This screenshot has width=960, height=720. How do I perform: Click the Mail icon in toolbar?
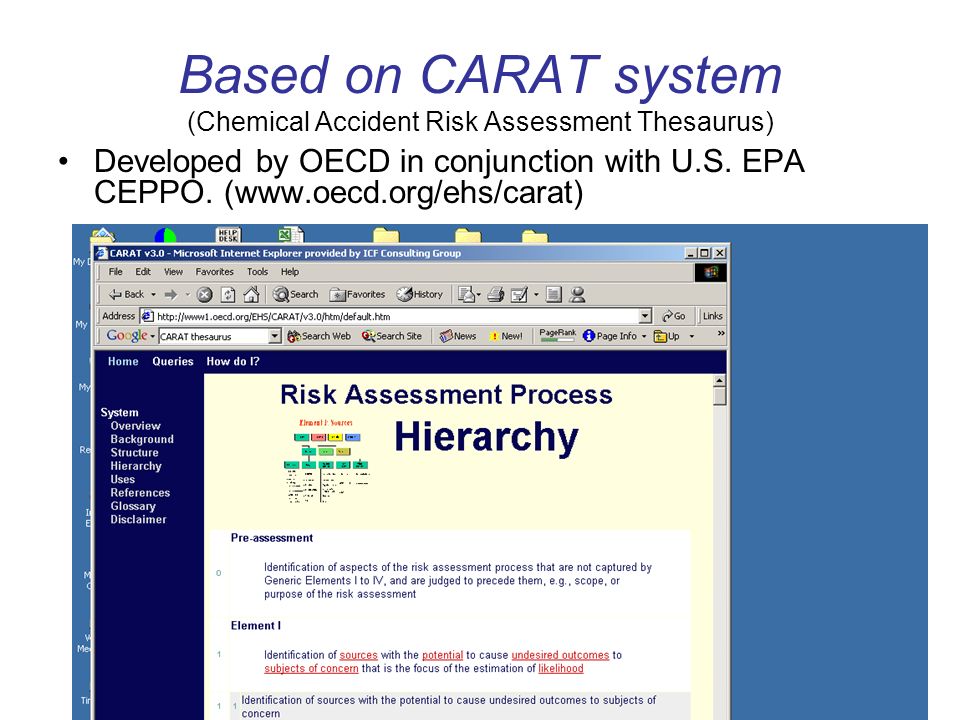click(x=466, y=295)
